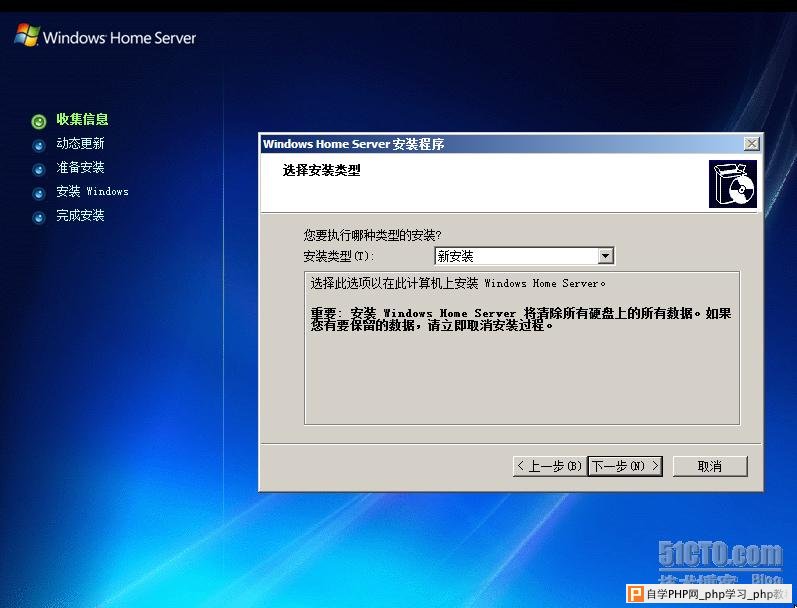Screen dimensions: 797x608
Task: Click the 准备安装 step bullet icon
Action: click(39, 169)
